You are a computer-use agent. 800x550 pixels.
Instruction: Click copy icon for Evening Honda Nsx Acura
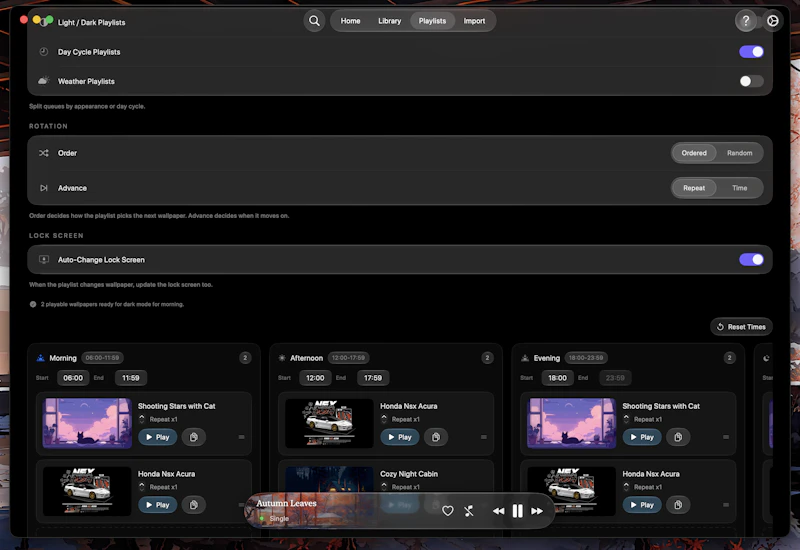(x=678, y=505)
